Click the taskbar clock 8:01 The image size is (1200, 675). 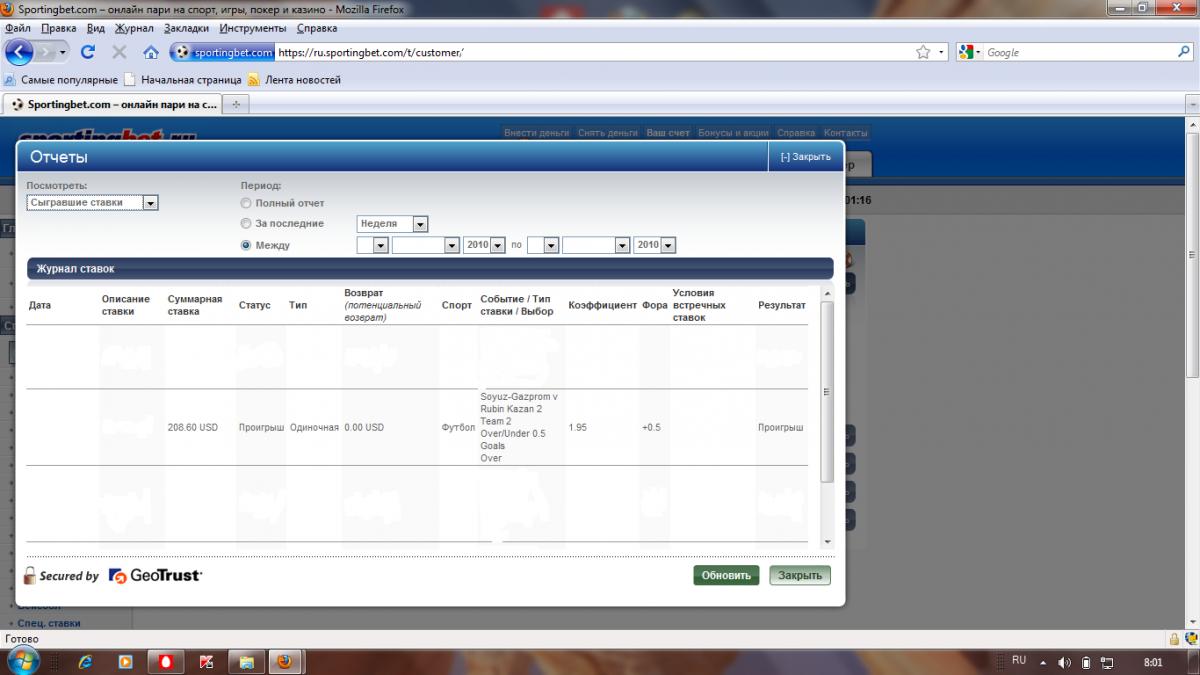[x=1153, y=662]
